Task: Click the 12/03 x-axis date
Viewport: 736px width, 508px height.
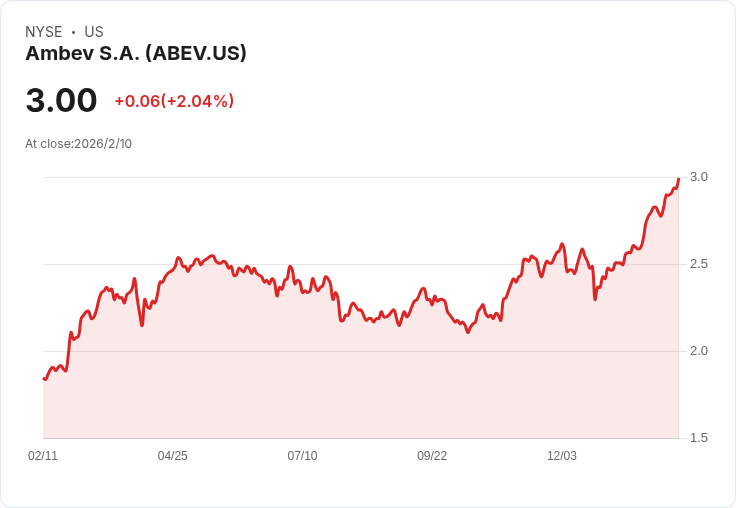Action: tap(562, 456)
